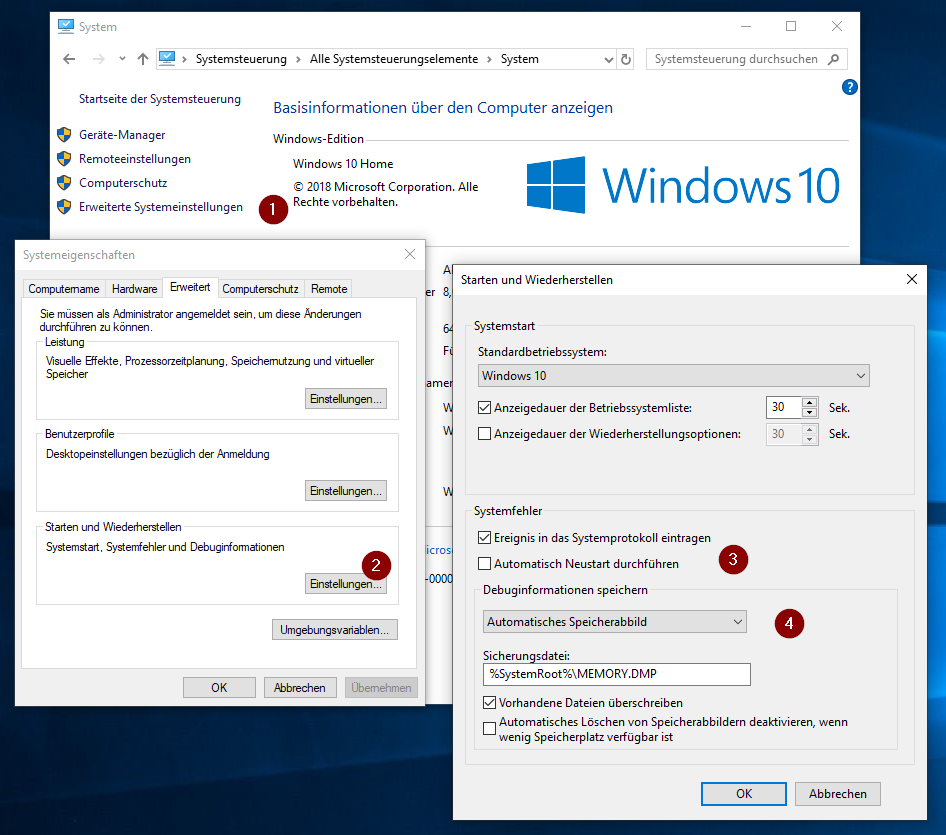
Task: Go back with the System window back arrow
Action: (x=69, y=59)
